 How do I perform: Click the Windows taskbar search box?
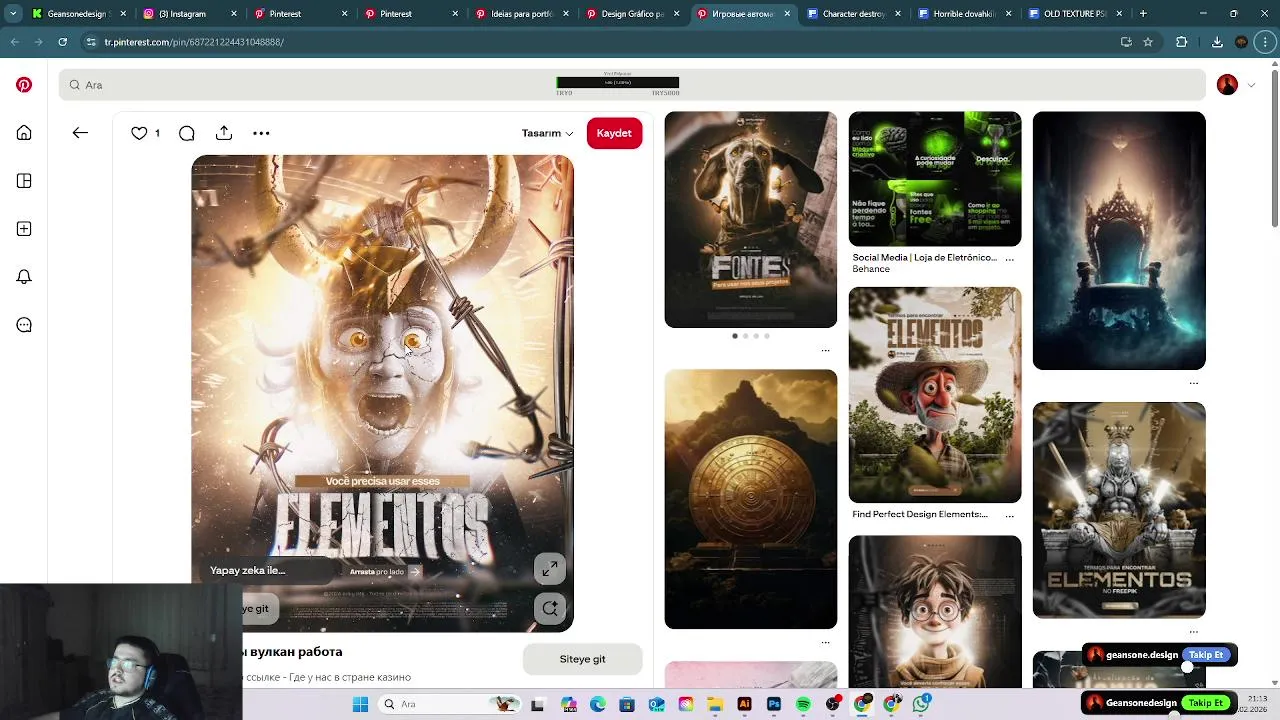point(451,704)
